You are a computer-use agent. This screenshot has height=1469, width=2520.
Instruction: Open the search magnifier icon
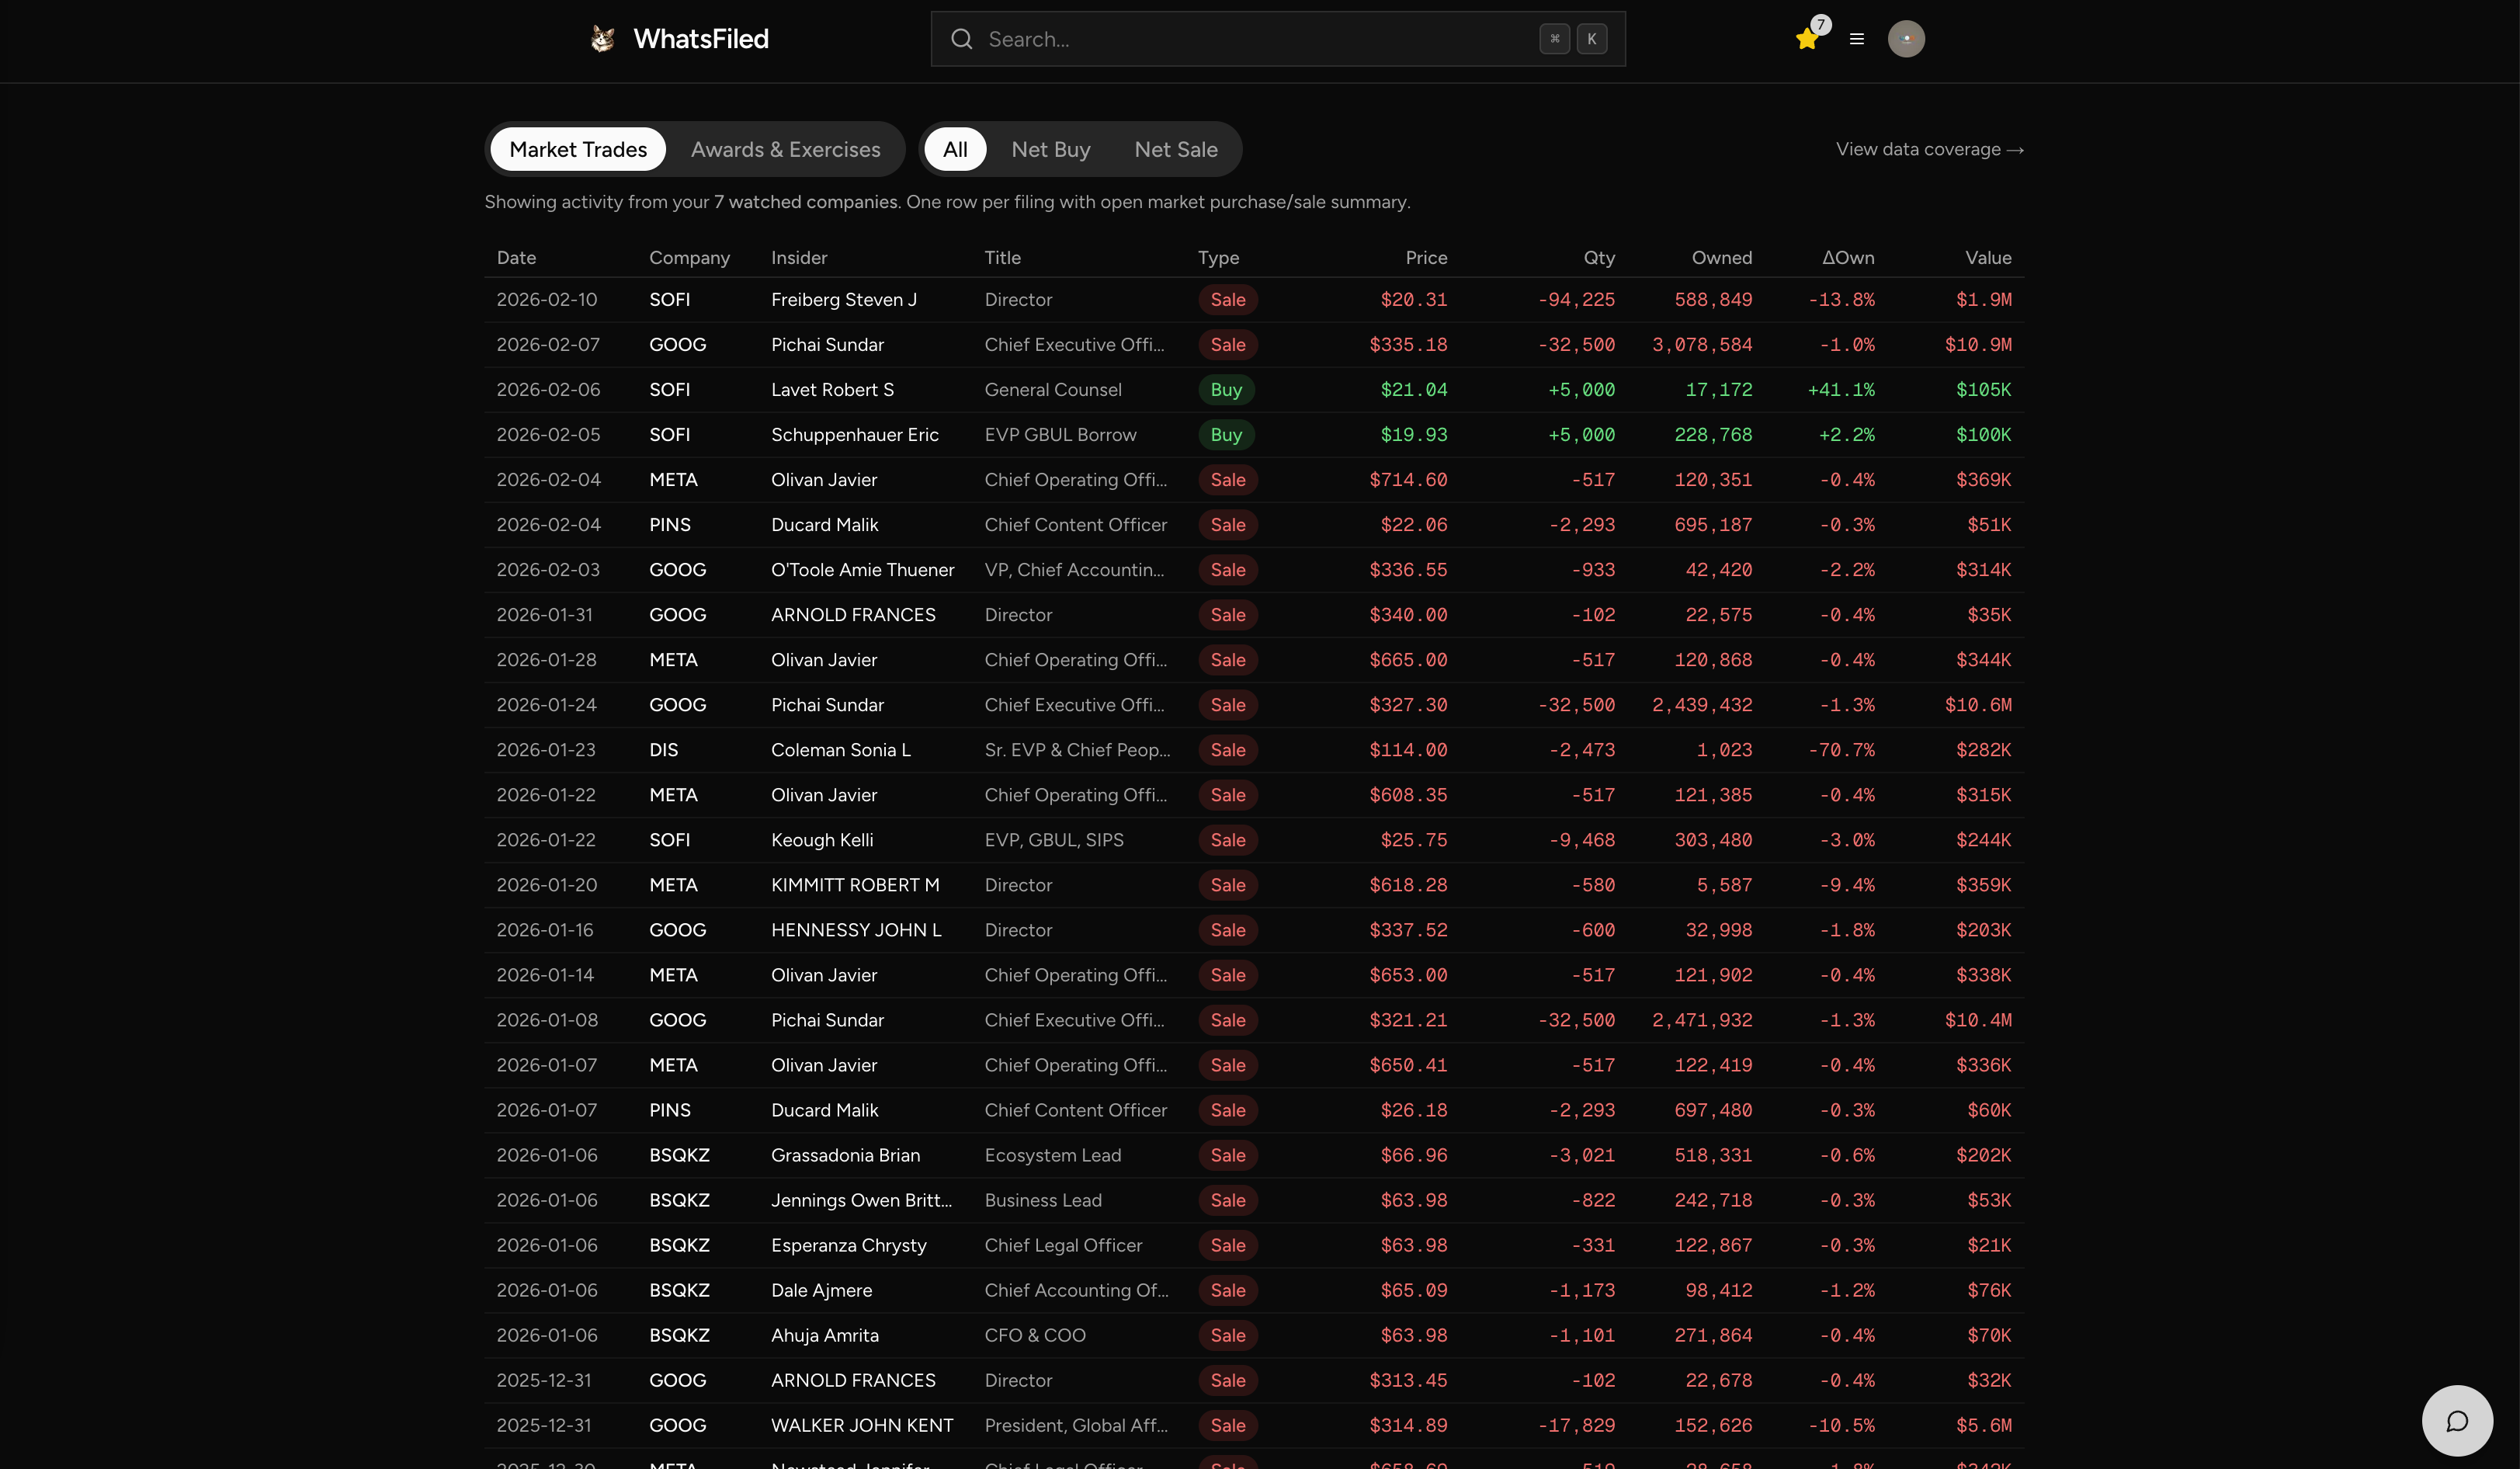point(961,39)
